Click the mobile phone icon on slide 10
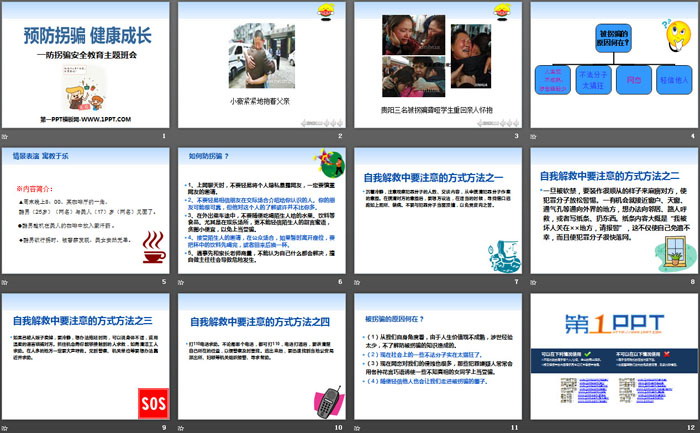The image size is (700, 433). click(327, 401)
